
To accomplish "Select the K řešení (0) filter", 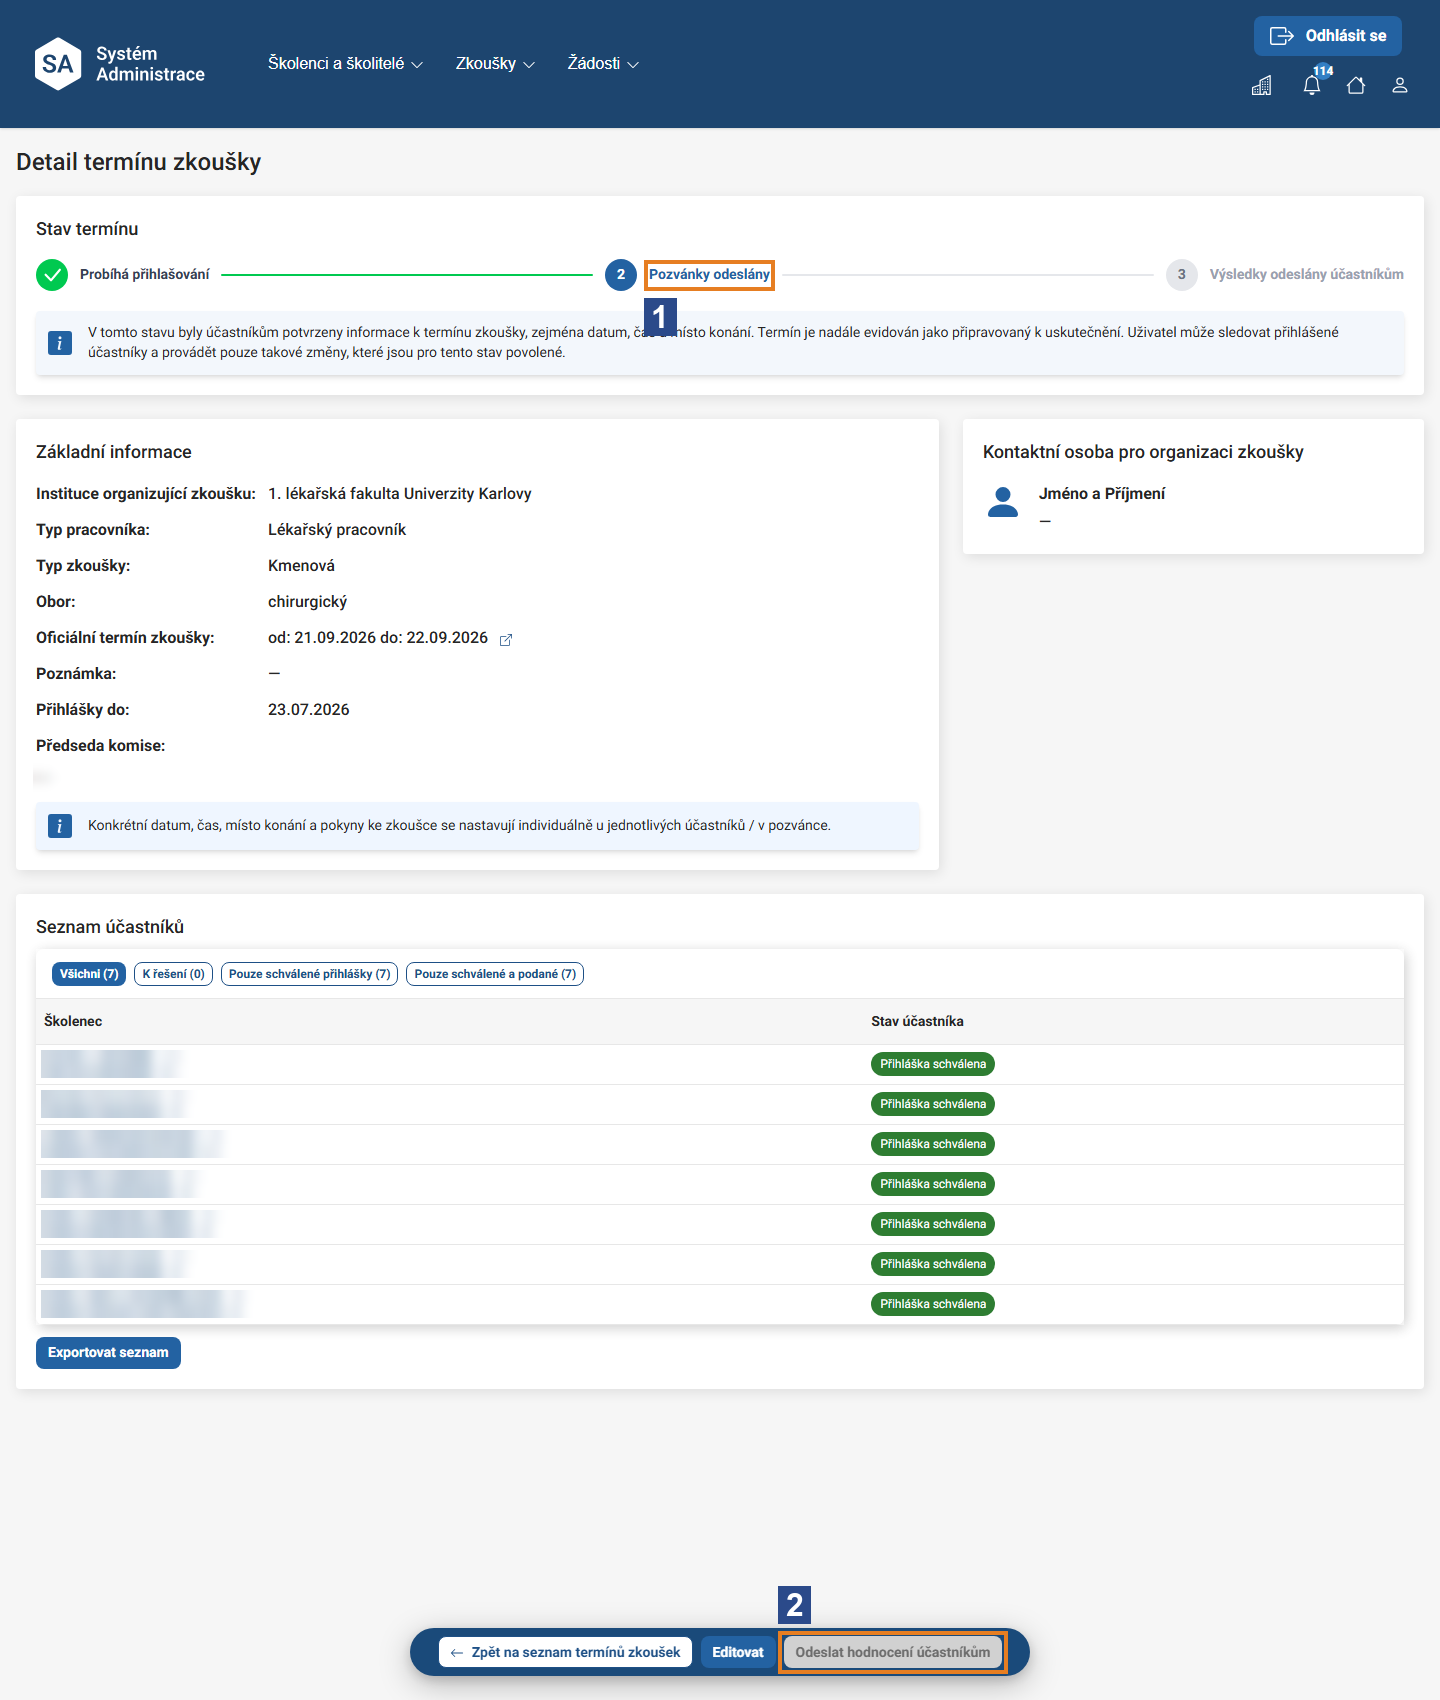I will (173, 974).
